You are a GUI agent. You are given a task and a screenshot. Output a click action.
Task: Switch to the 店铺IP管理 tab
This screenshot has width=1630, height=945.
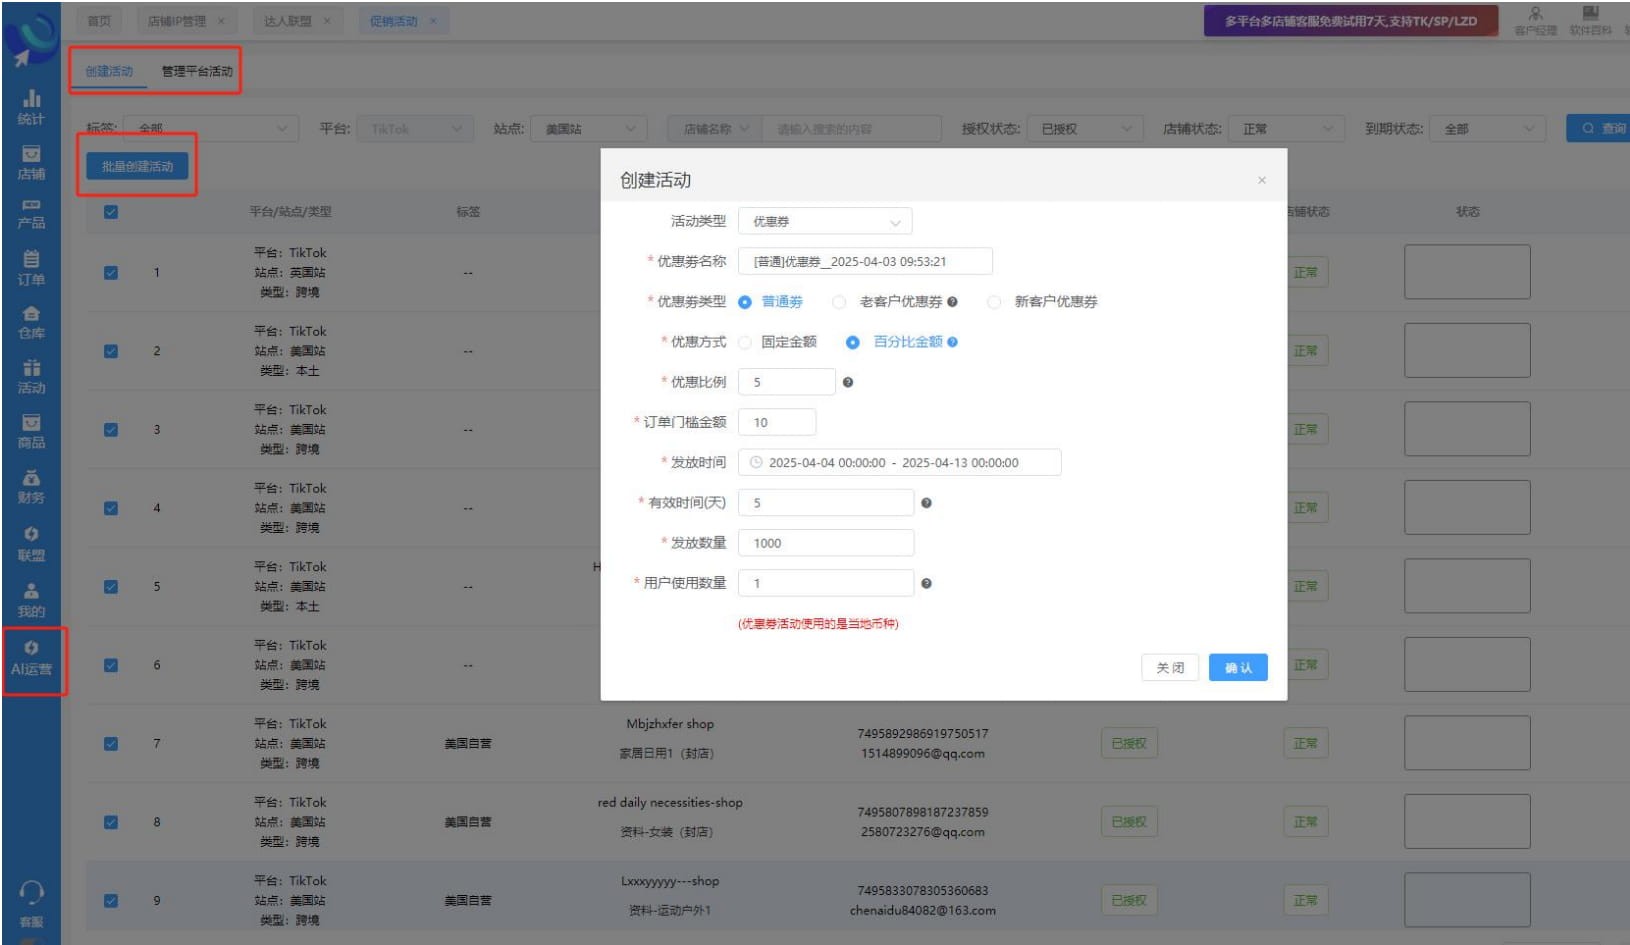(177, 21)
